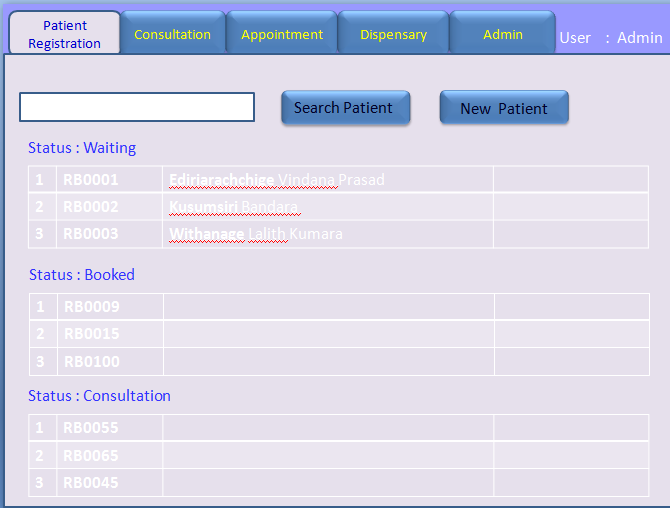This screenshot has width=670, height=508.
Task: Select consultation patient RB0045
Action: tap(91, 483)
